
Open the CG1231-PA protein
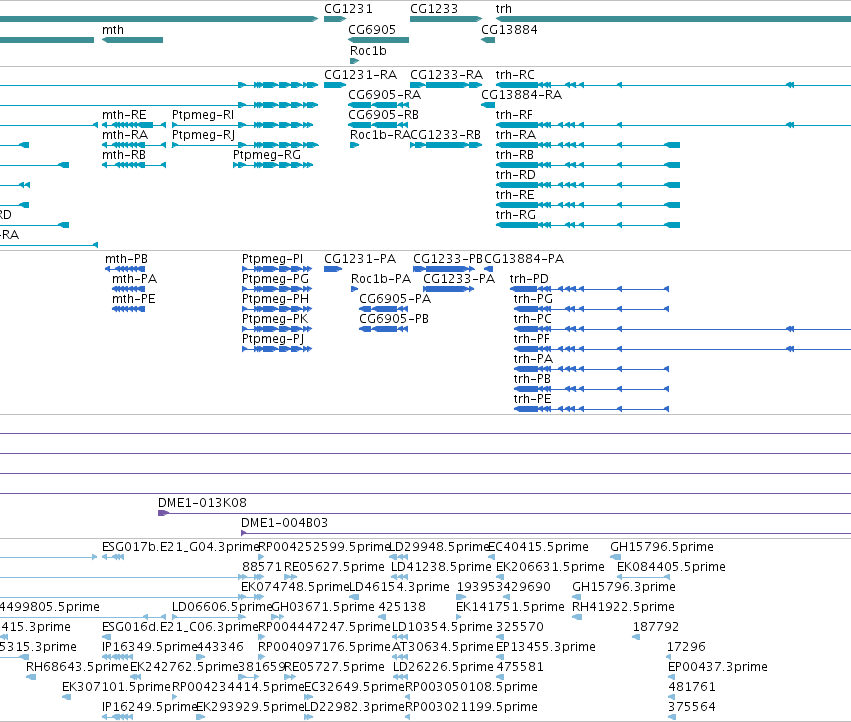tap(360, 259)
